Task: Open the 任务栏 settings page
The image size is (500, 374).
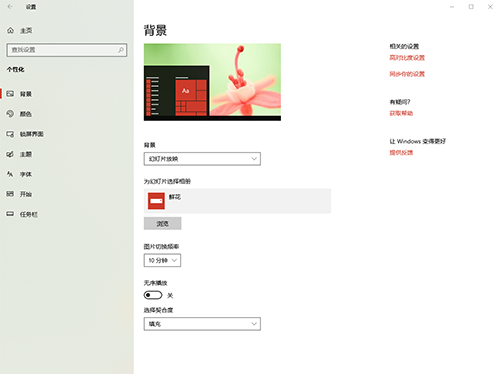Action: (x=29, y=214)
